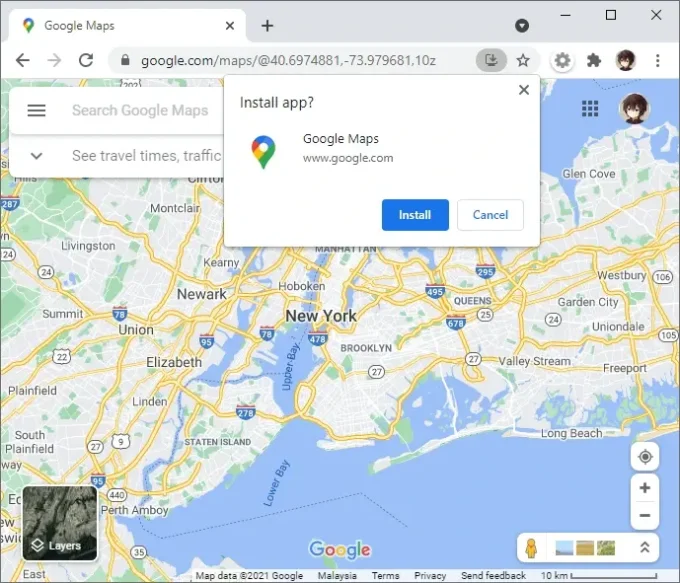Reload the current page
Viewport: 680px width, 583px height.
tap(86, 60)
